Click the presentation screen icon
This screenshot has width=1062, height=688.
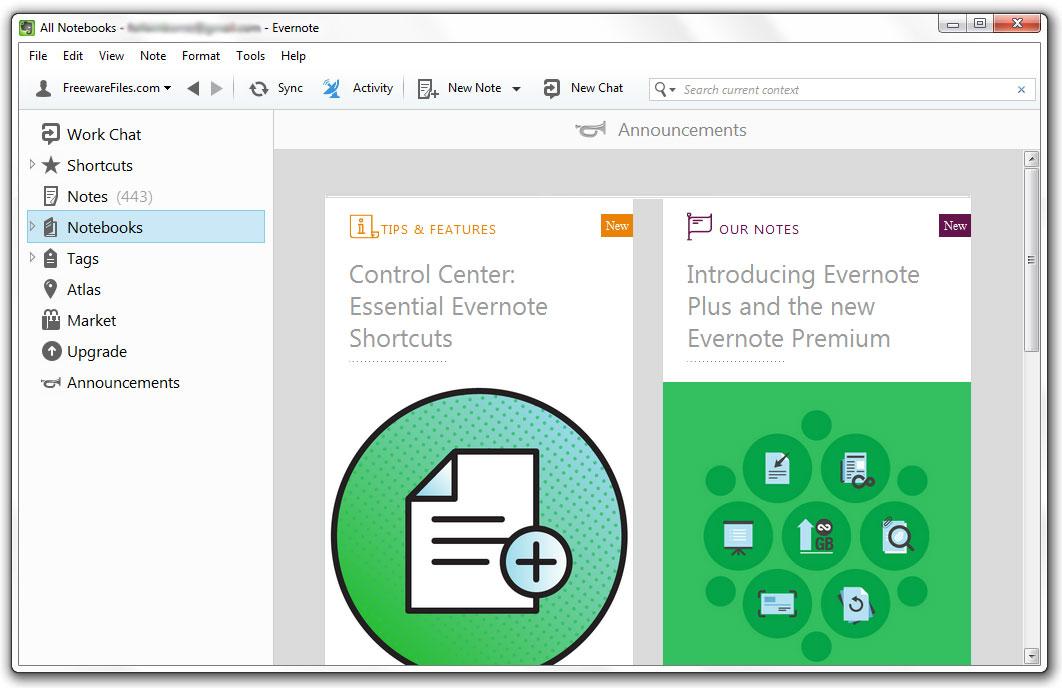738,536
